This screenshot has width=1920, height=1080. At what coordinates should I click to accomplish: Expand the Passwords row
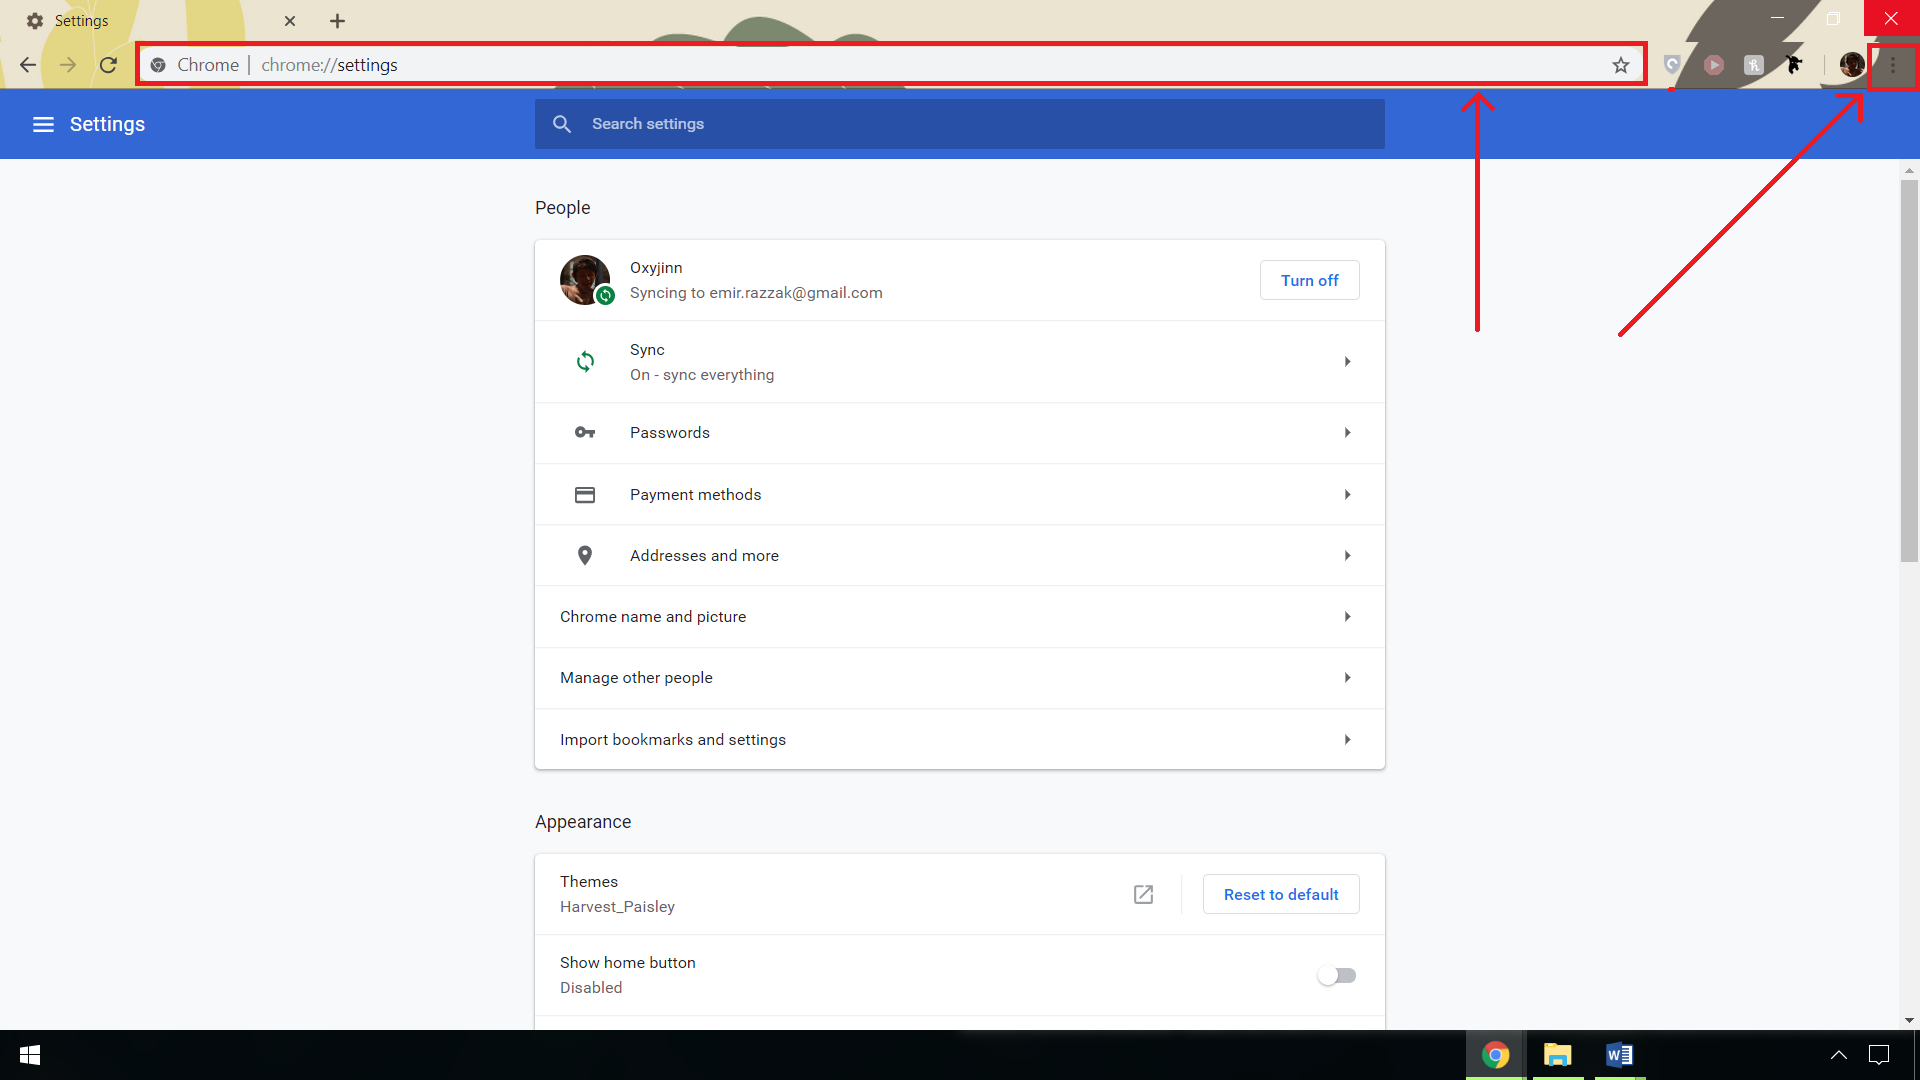(959, 433)
